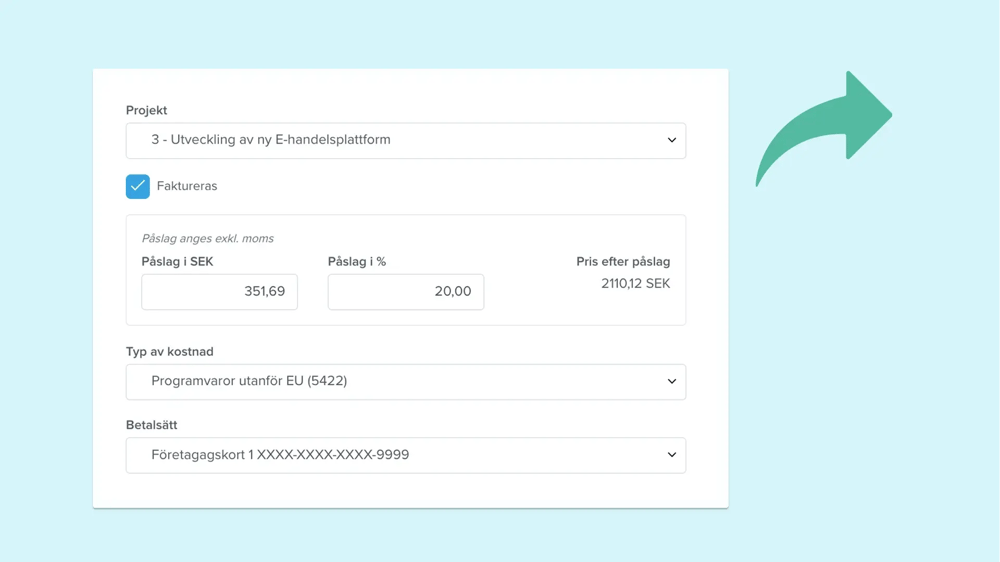1000x562 pixels.
Task: Click the "Betalsätt" field label
Action: [x=151, y=425]
